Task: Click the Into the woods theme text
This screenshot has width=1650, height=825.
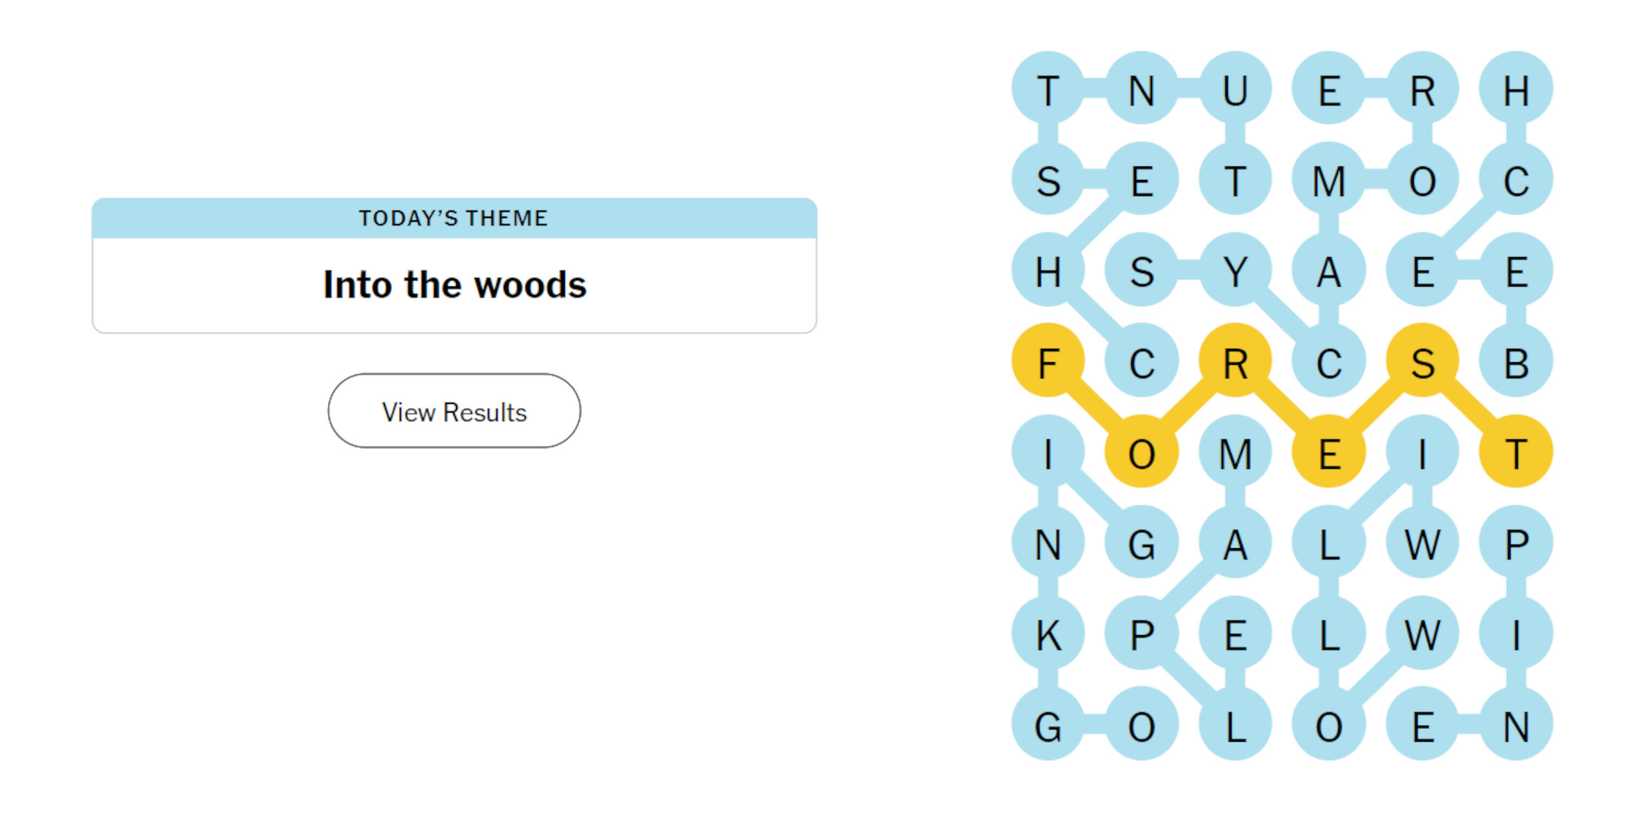Action: click(x=453, y=284)
